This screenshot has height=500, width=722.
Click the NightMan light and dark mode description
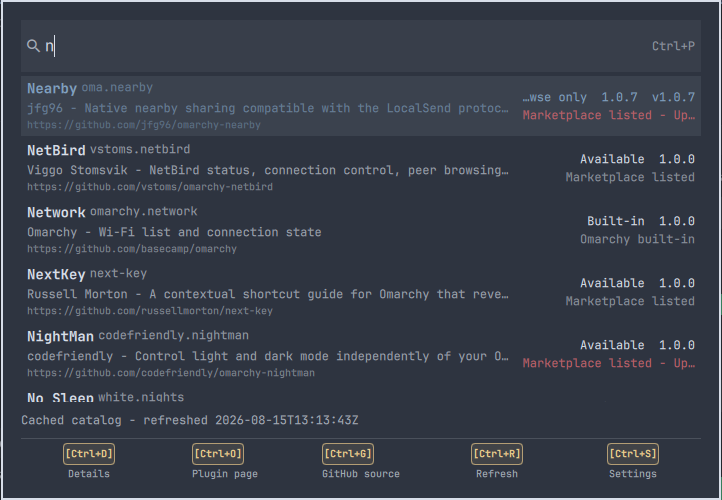(x=268, y=356)
